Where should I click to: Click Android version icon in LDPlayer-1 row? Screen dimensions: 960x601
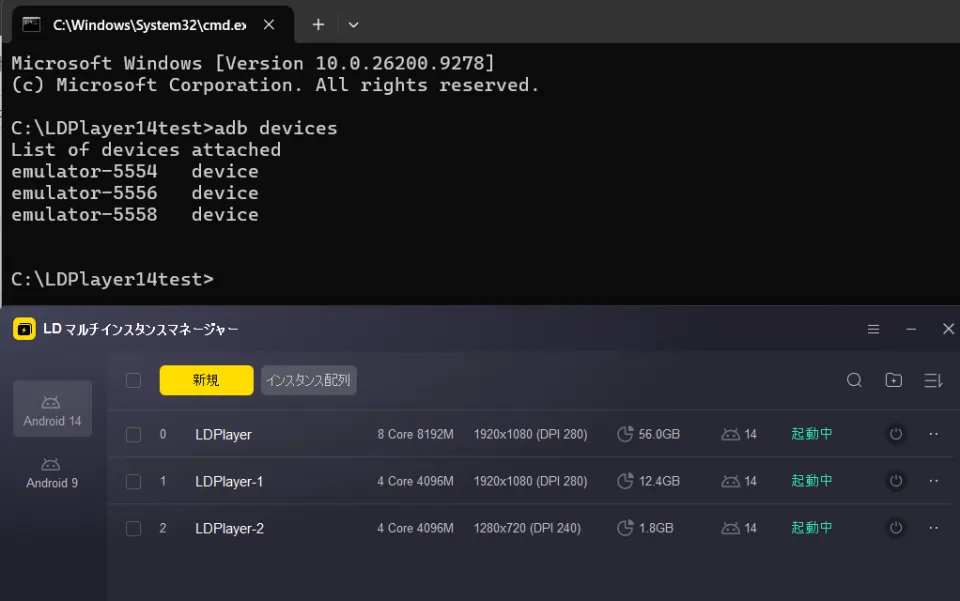pos(730,482)
